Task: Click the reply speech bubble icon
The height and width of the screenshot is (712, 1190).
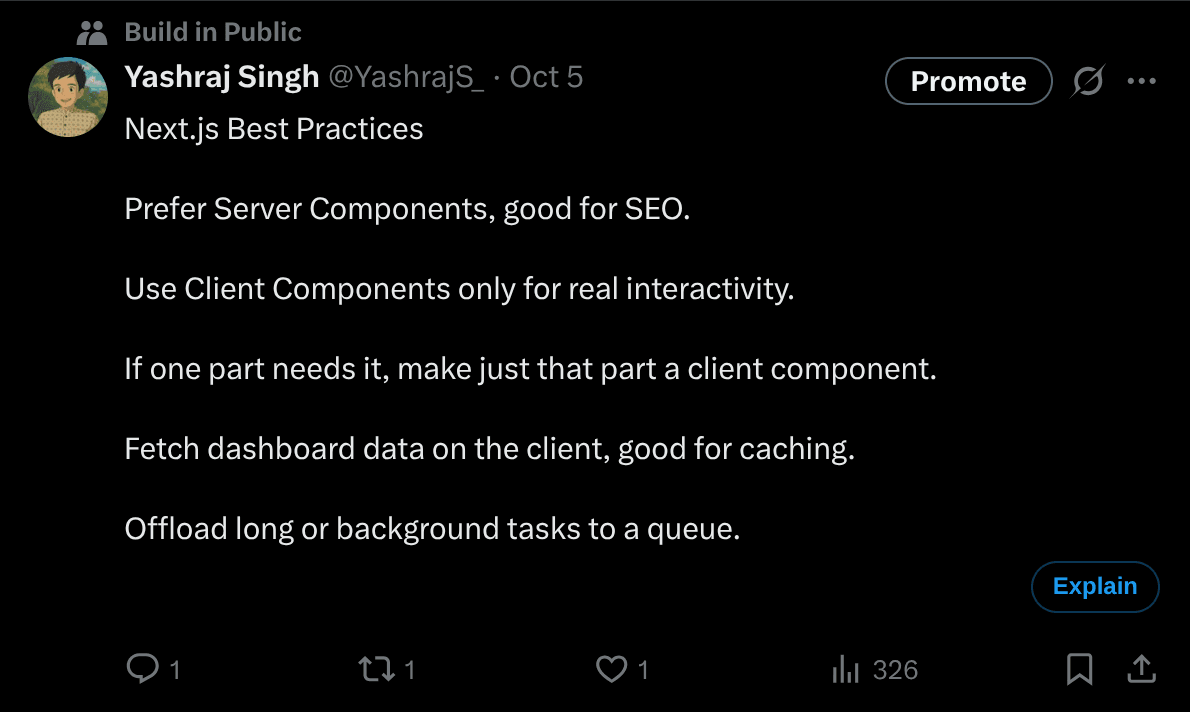Action: (143, 669)
